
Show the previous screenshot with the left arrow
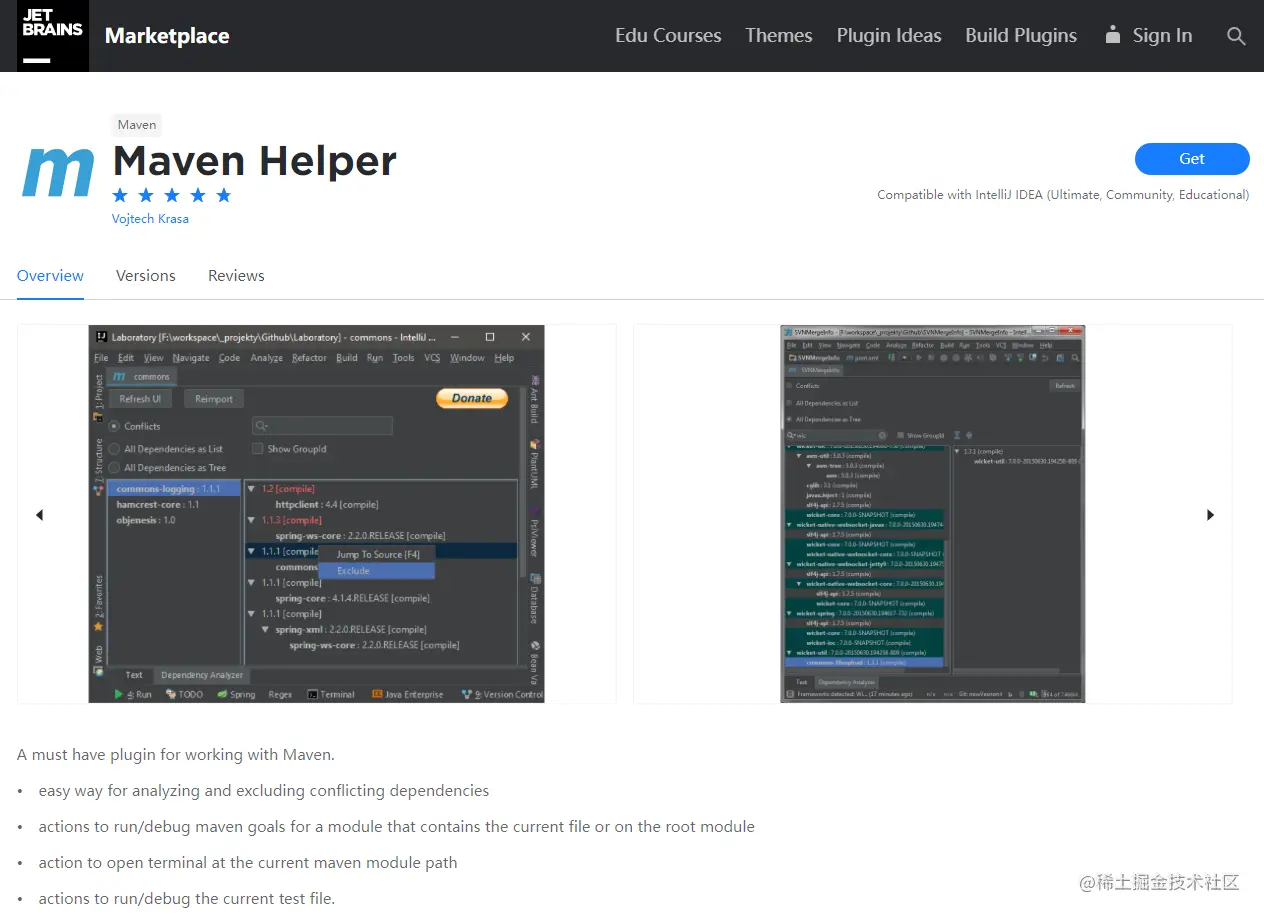tap(39, 515)
